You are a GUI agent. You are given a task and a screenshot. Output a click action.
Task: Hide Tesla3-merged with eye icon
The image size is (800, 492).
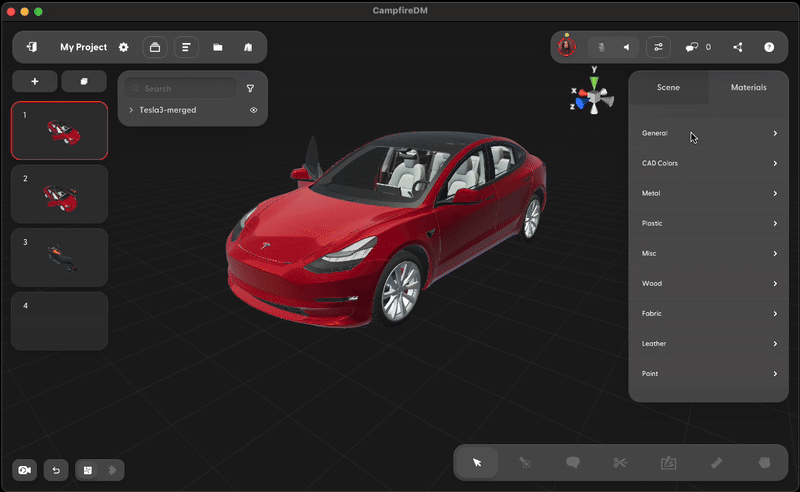tap(254, 110)
